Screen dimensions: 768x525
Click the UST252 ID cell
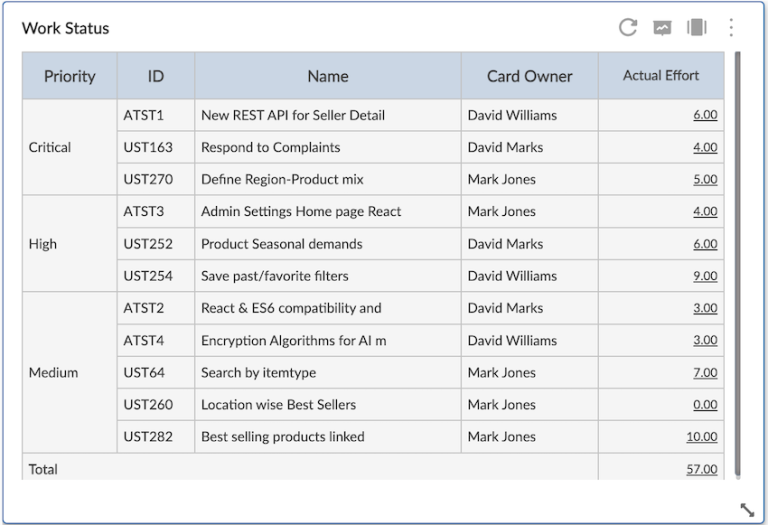[156, 243]
